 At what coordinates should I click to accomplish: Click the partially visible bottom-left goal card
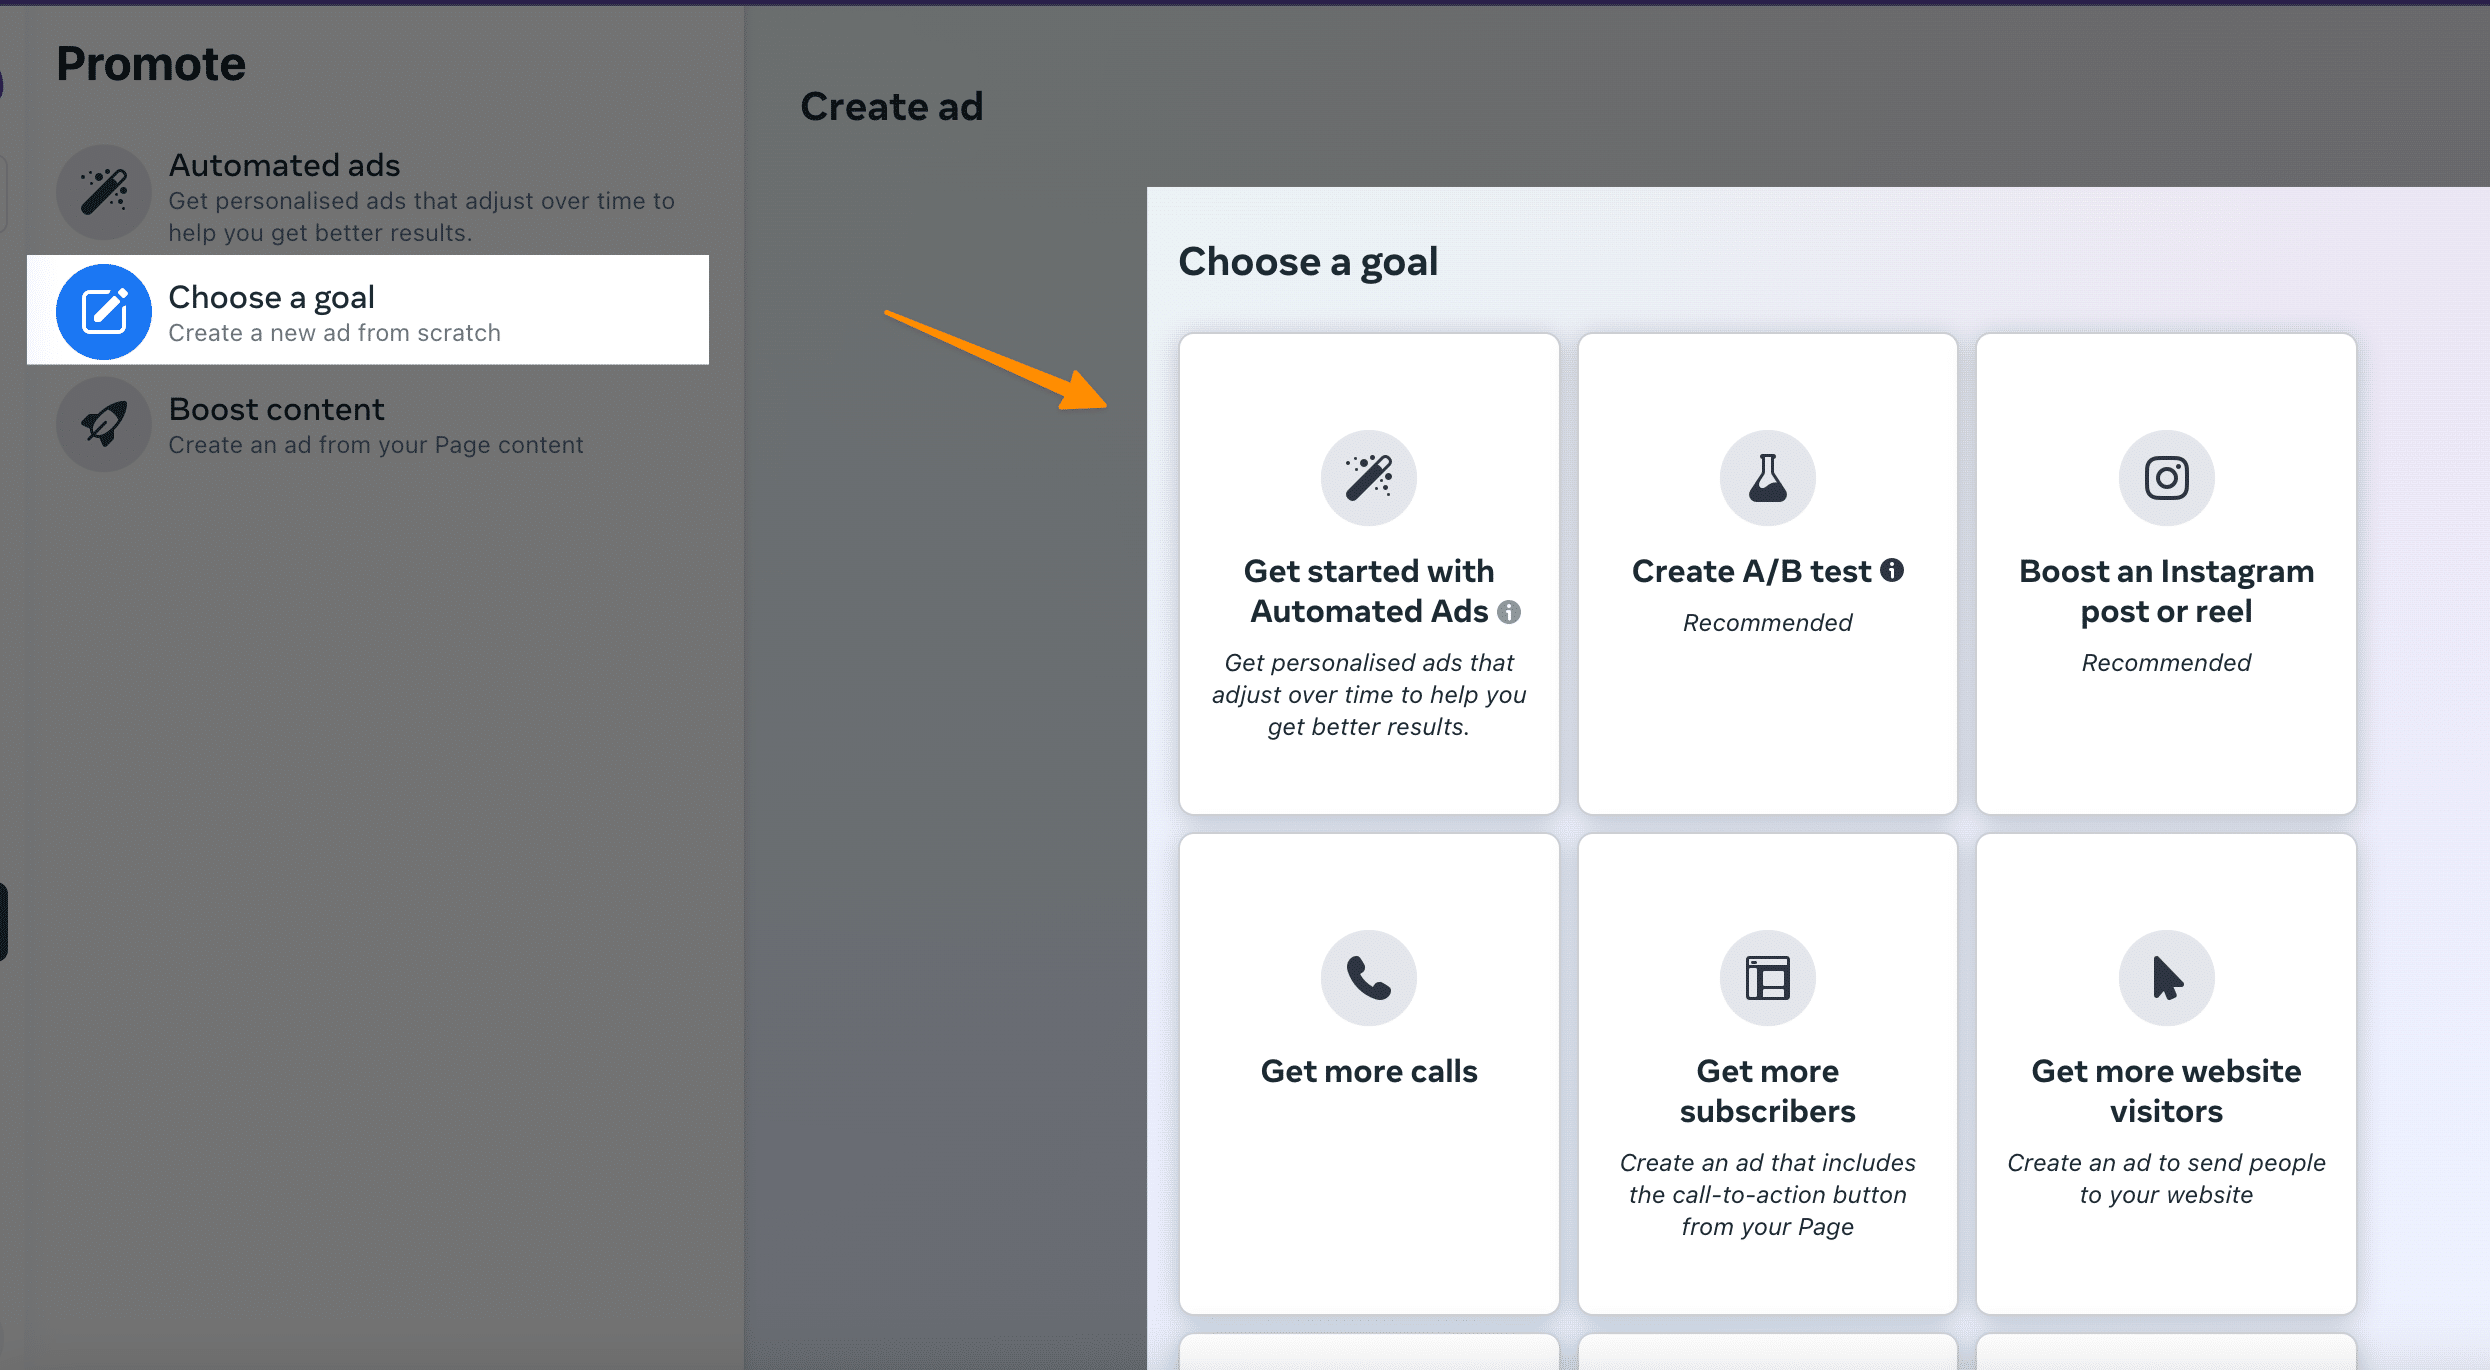[1368, 1352]
